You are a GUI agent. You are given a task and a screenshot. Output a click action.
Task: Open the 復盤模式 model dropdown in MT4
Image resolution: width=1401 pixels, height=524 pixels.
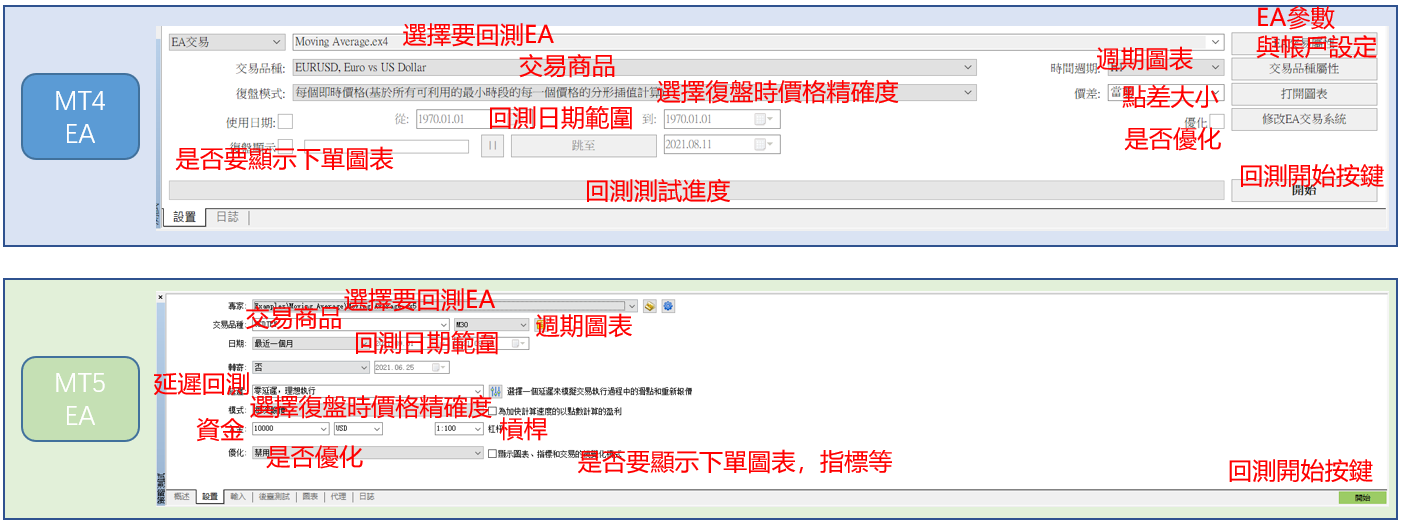pyautogui.click(x=634, y=93)
